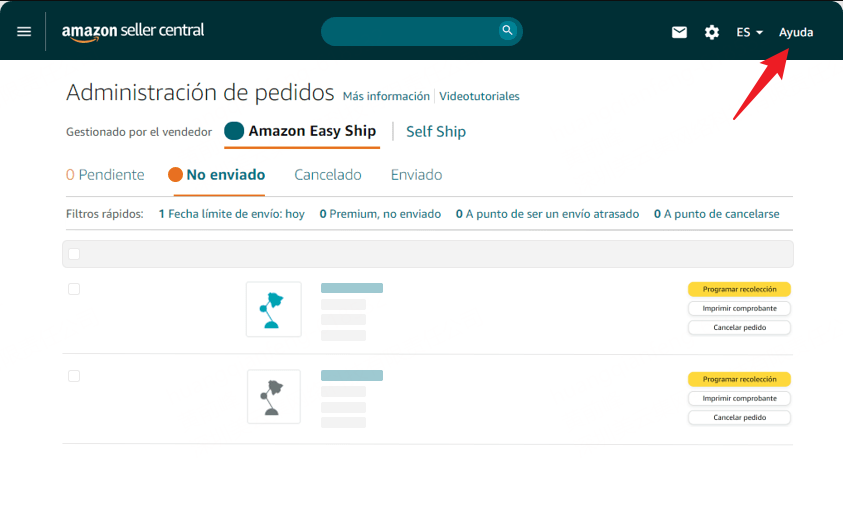
Task: Open the settings gear icon
Action: [x=712, y=32]
